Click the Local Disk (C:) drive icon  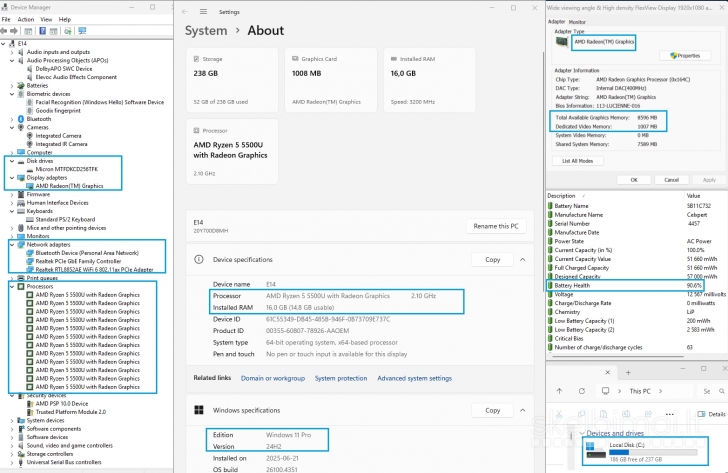click(596, 450)
